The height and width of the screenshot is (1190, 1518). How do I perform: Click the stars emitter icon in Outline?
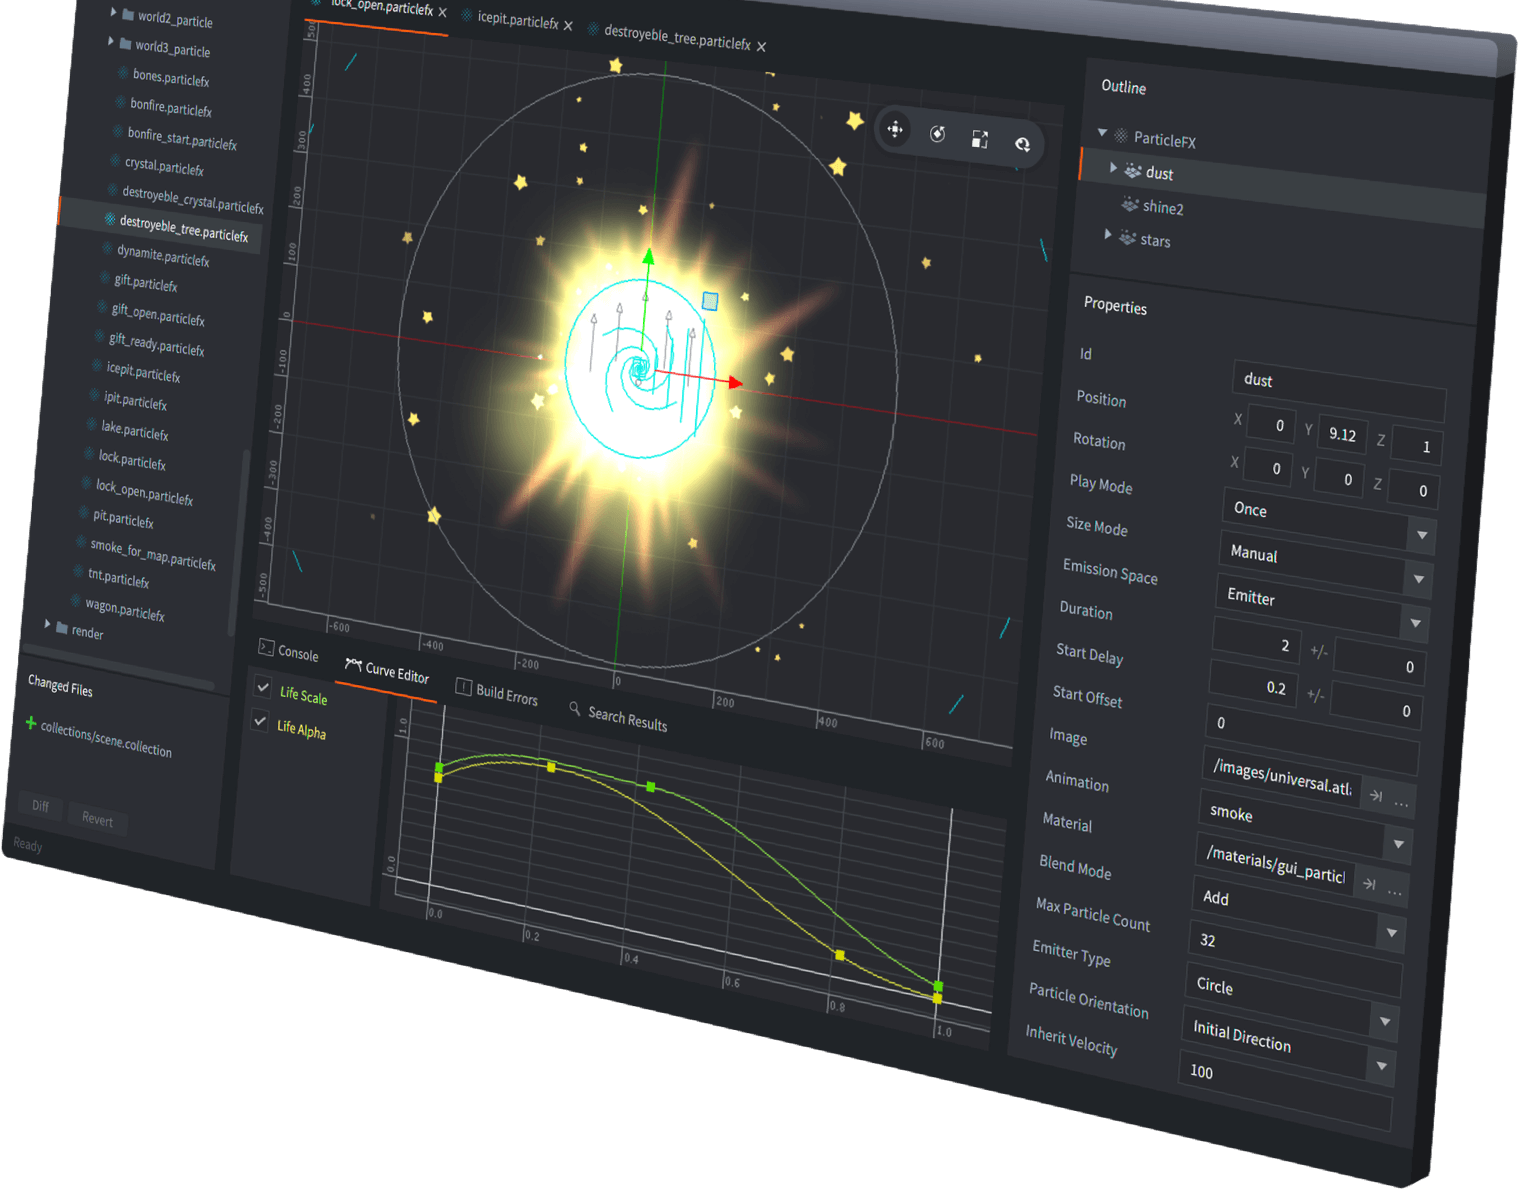coord(1127,237)
